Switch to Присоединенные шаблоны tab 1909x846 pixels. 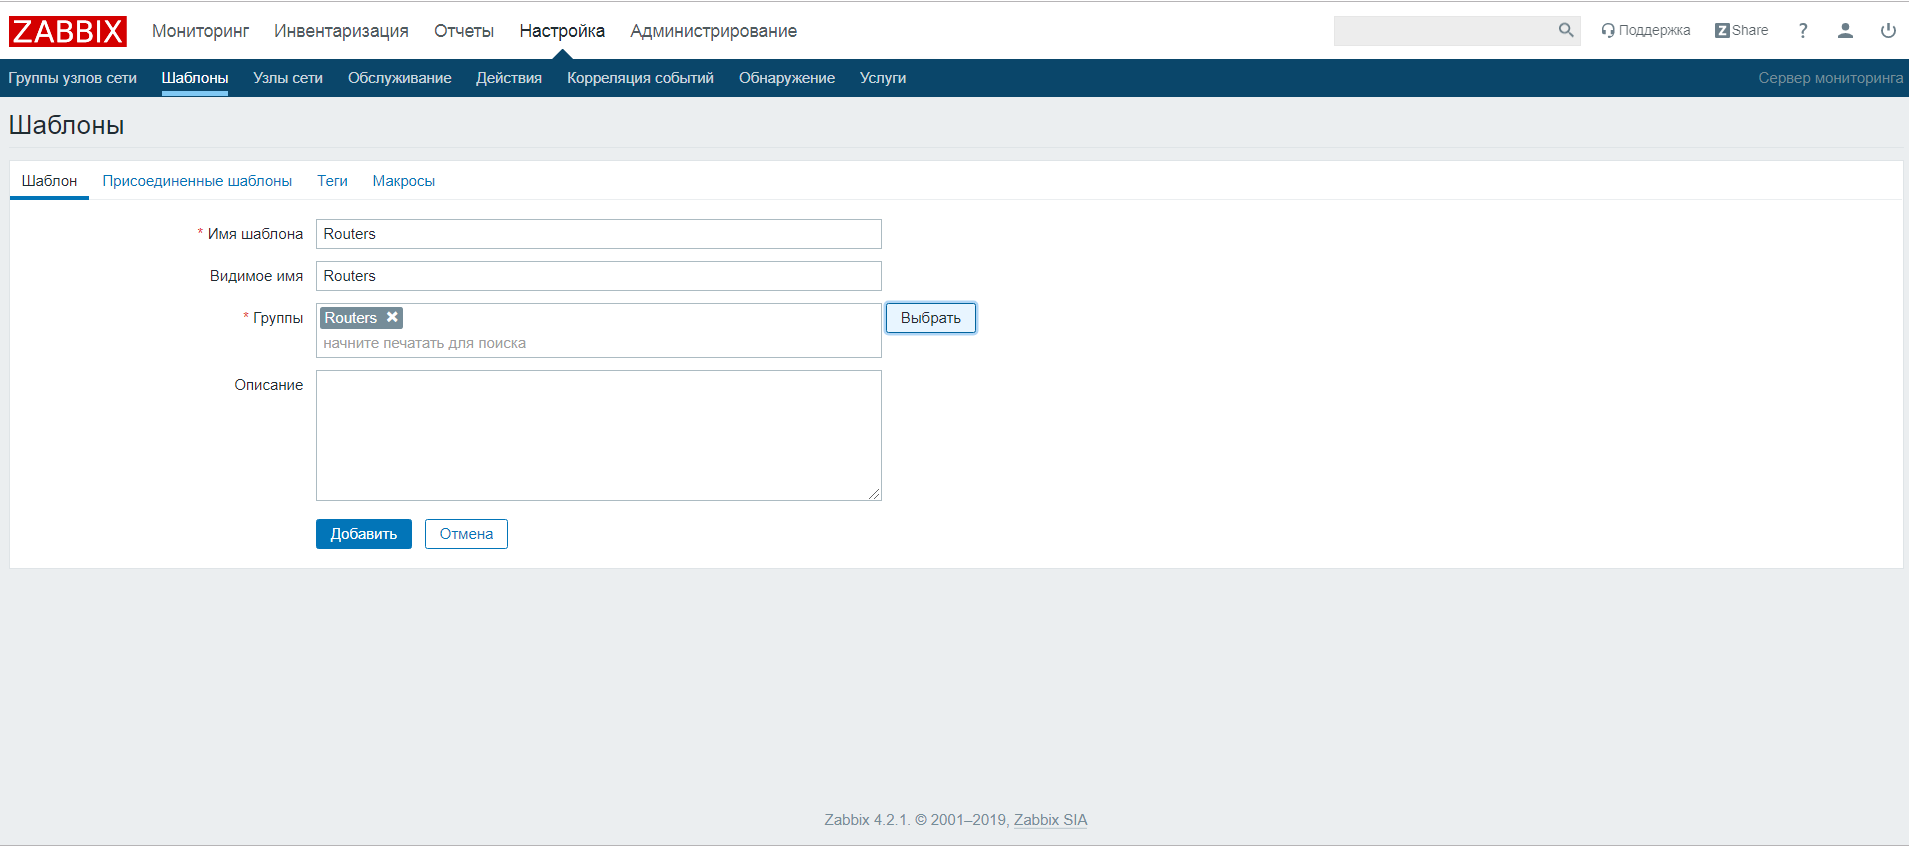(197, 181)
